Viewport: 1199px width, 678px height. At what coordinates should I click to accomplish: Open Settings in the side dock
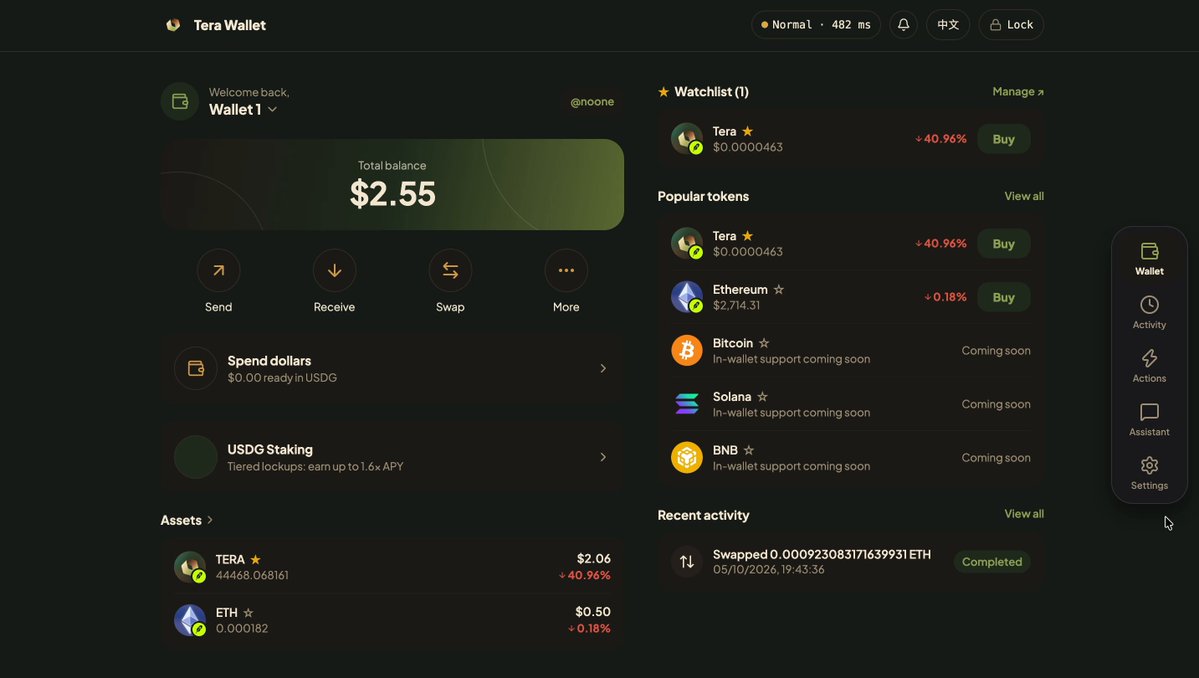click(x=1149, y=473)
